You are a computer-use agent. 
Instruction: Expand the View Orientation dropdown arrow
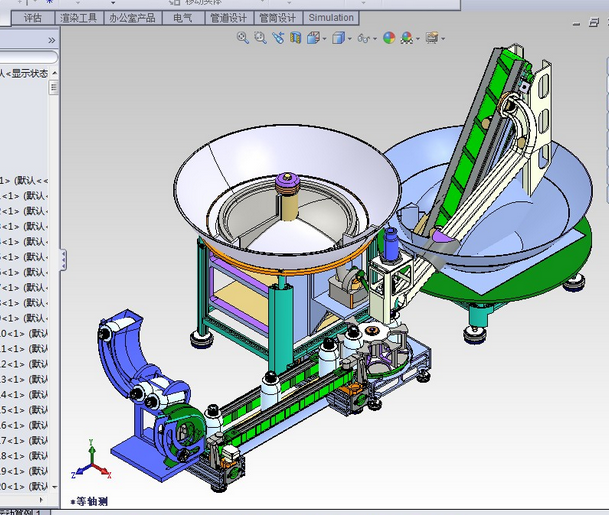point(324,39)
